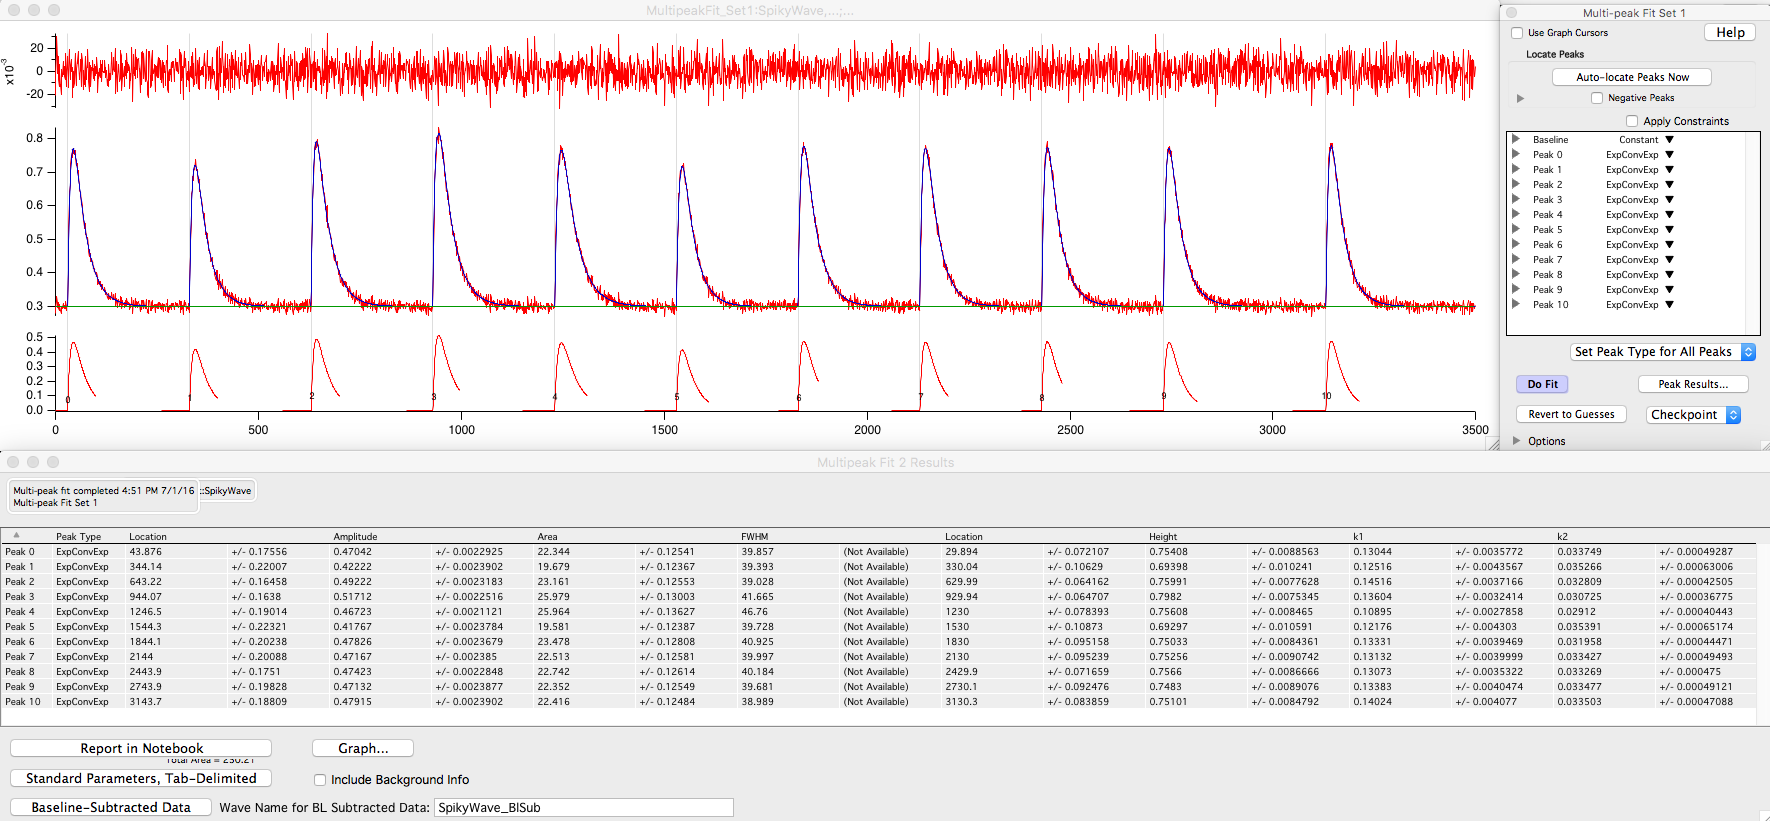1770x821 pixels.
Task: Click Auto-locate Peaks Now
Action: click(1632, 77)
